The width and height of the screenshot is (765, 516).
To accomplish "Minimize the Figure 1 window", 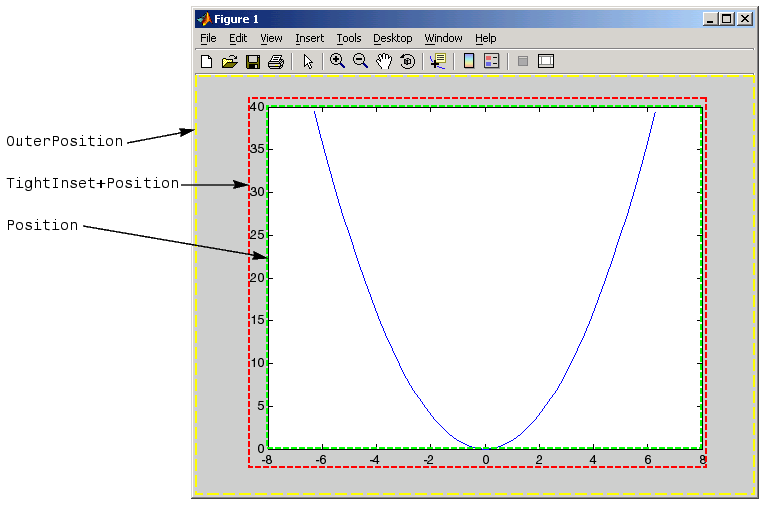I will point(710,19).
